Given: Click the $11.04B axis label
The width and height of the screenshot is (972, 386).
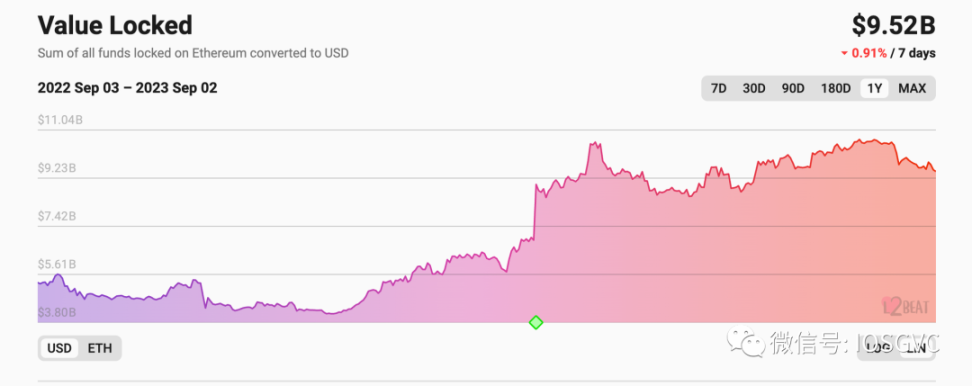Looking at the screenshot, I should coord(60,120).
